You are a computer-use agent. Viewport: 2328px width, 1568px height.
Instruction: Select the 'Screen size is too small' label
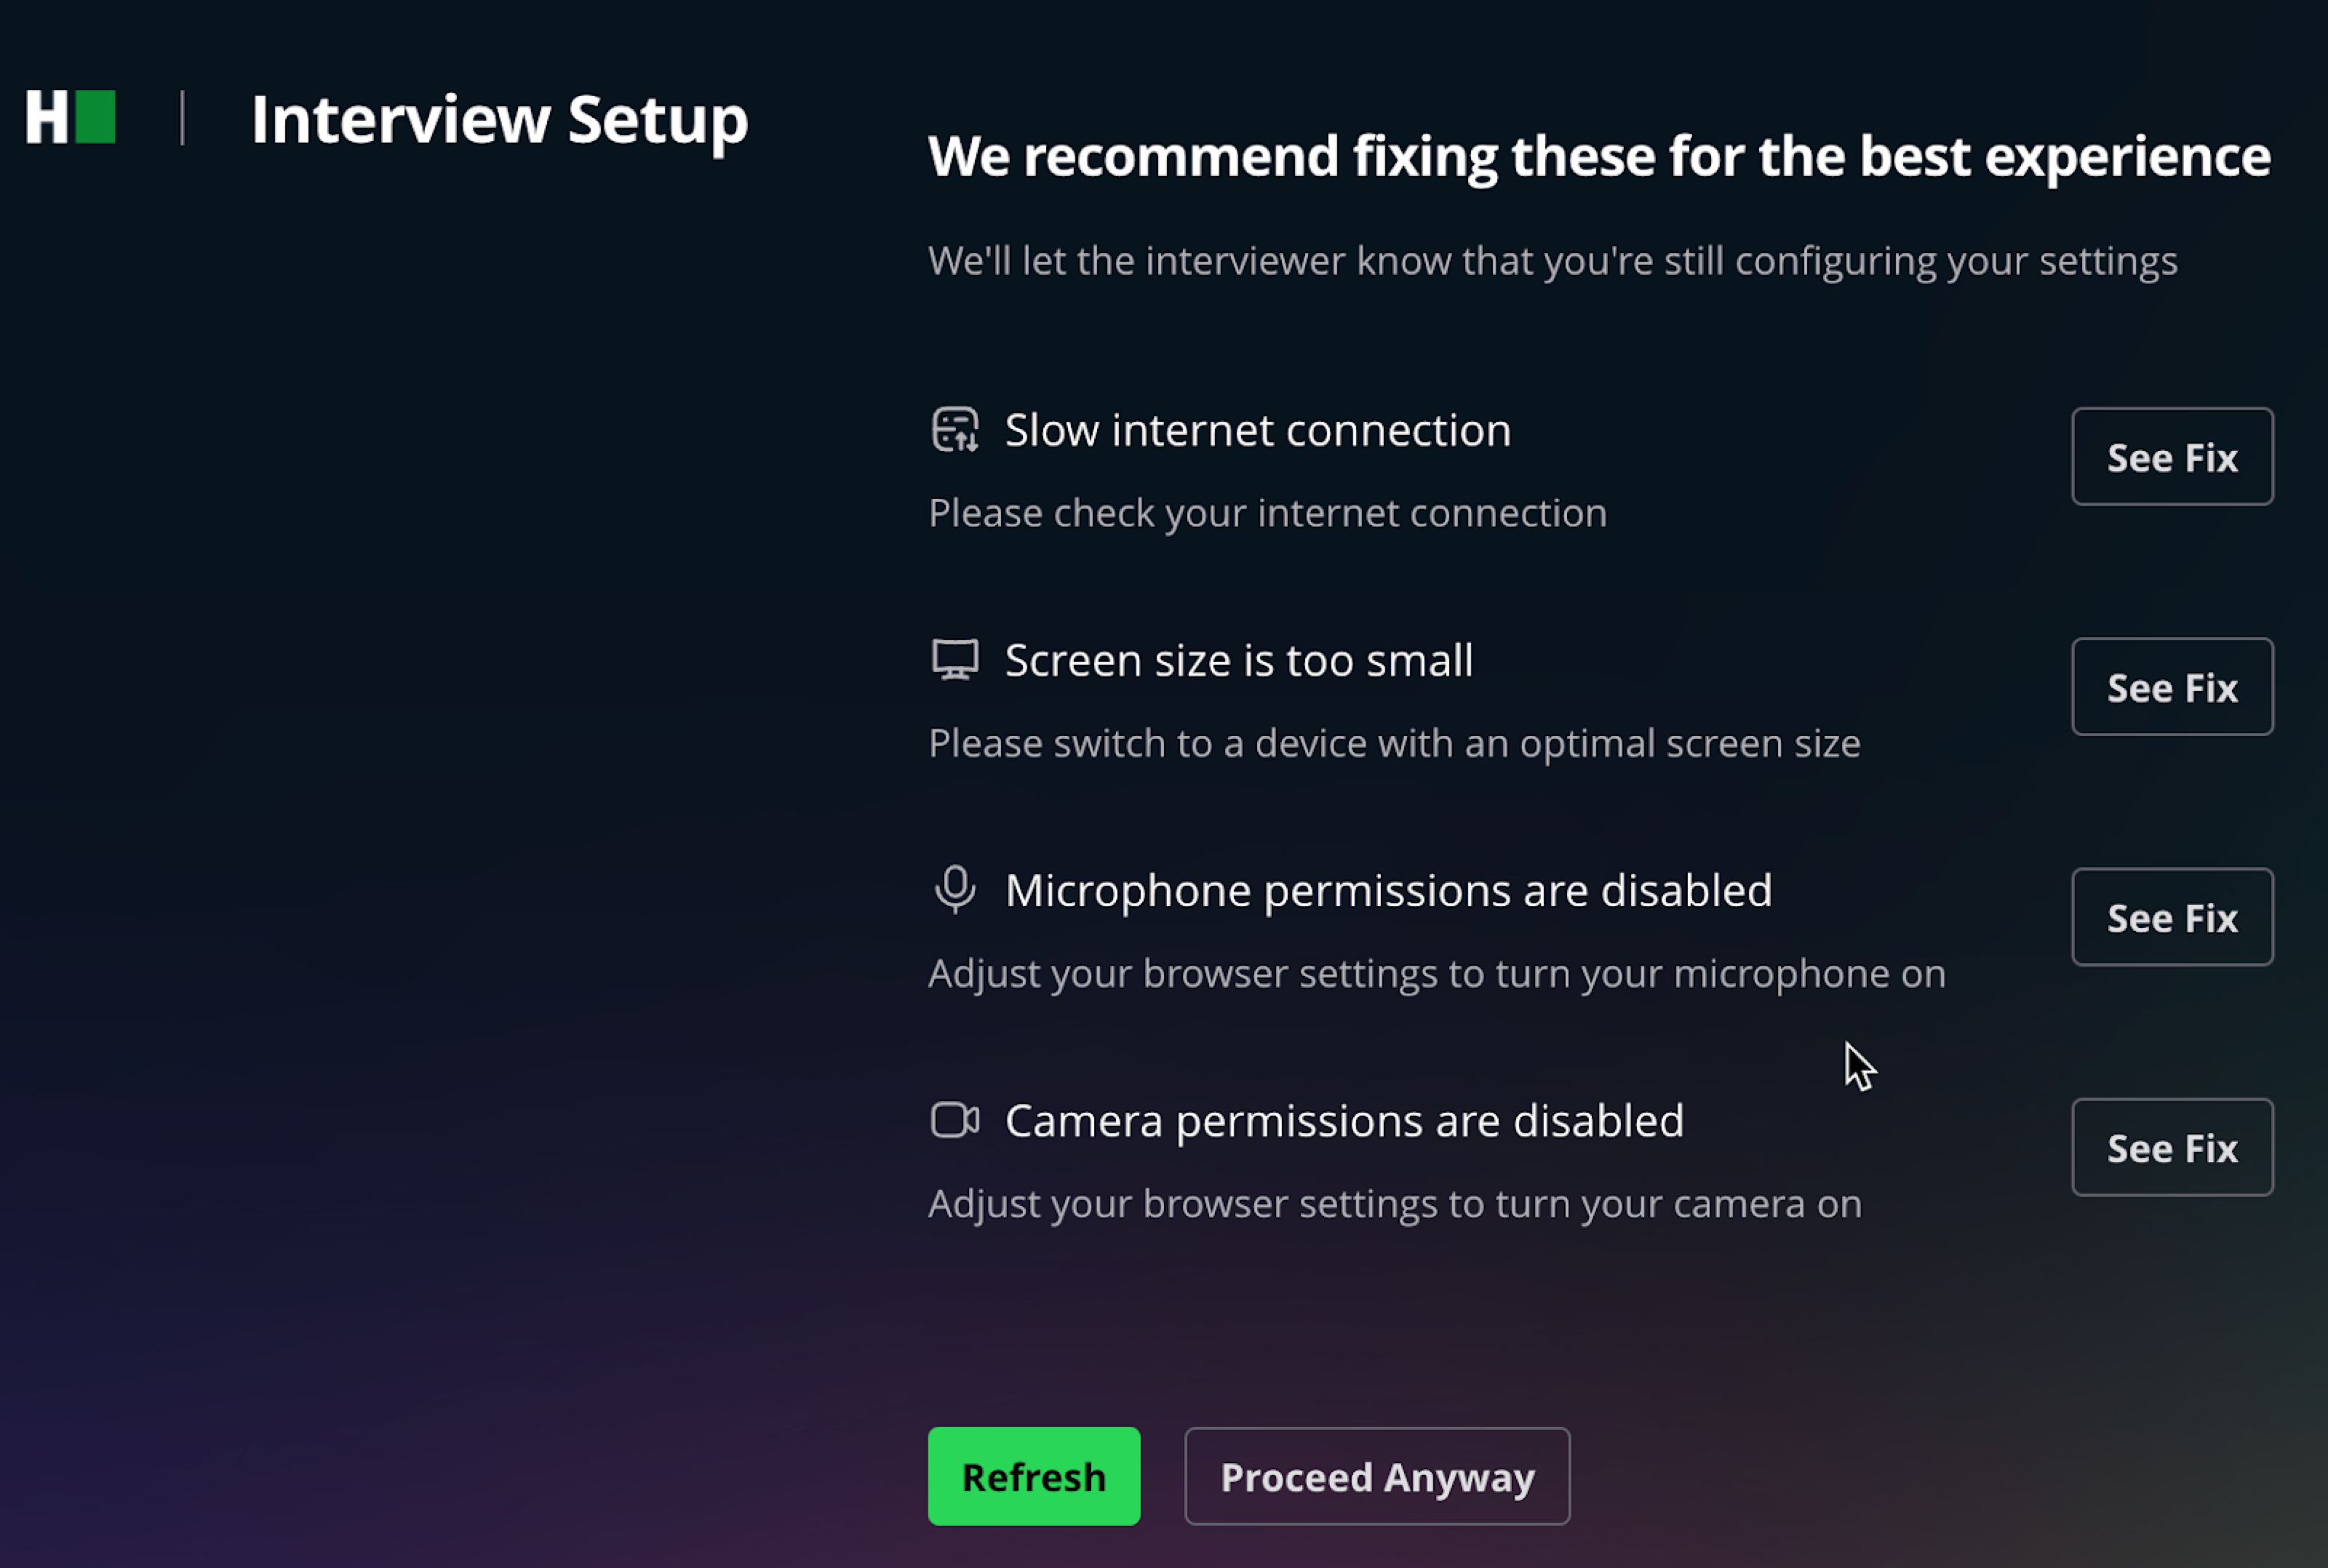(x=1238, y=661)
